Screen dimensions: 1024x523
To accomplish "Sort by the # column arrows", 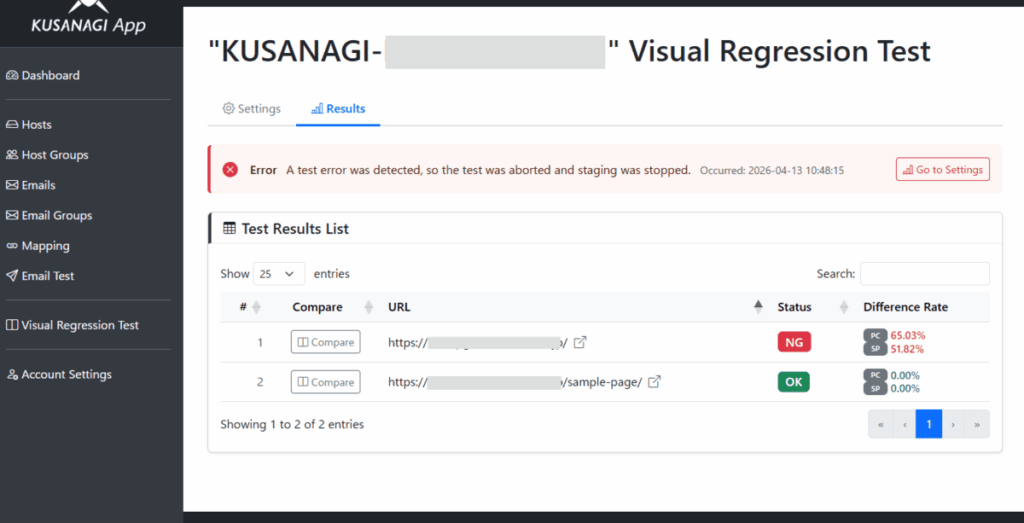I will pos(256,307).
